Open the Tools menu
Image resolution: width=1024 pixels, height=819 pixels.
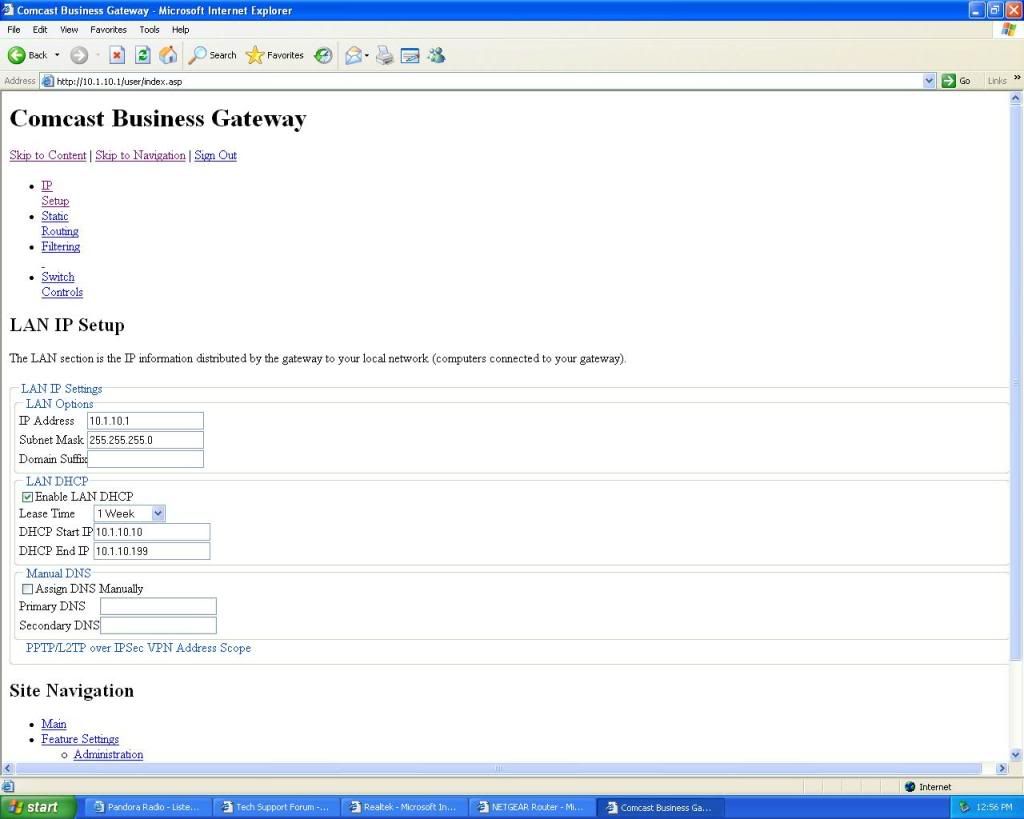point(149,30)
